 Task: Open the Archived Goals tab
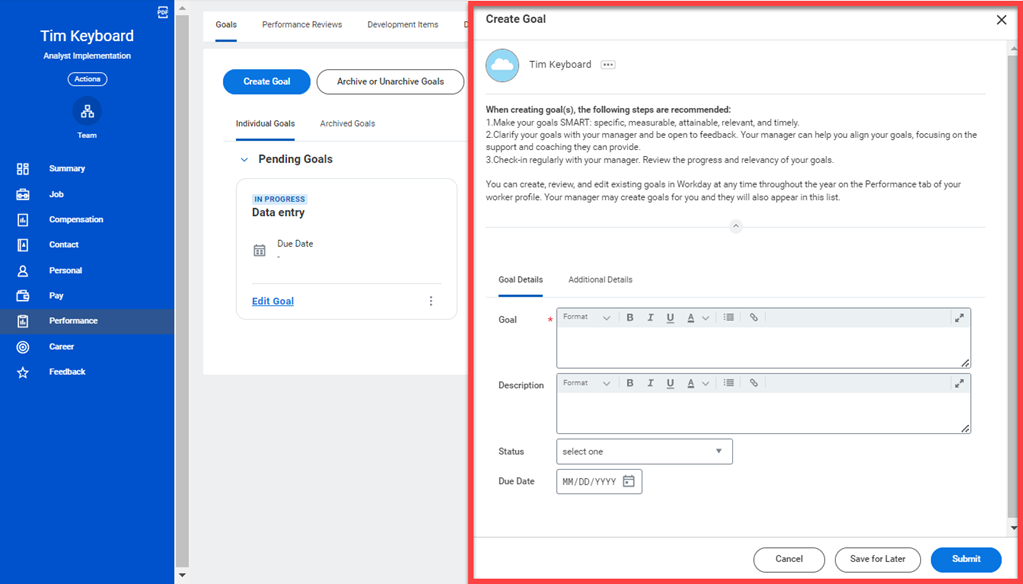[347, 124]
